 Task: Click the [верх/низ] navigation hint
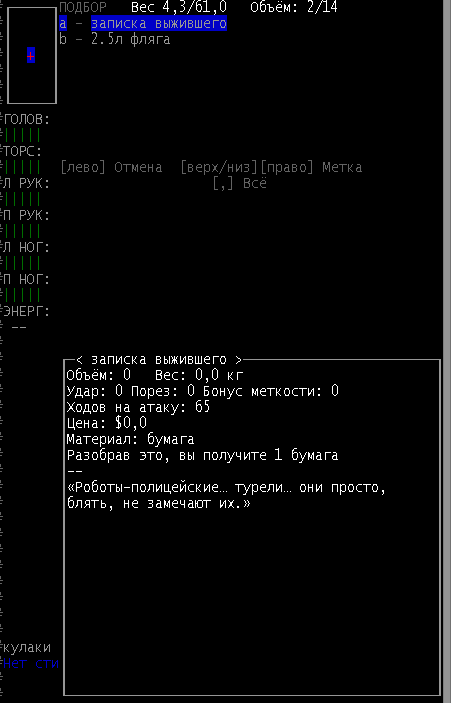(x=219, y=167)
